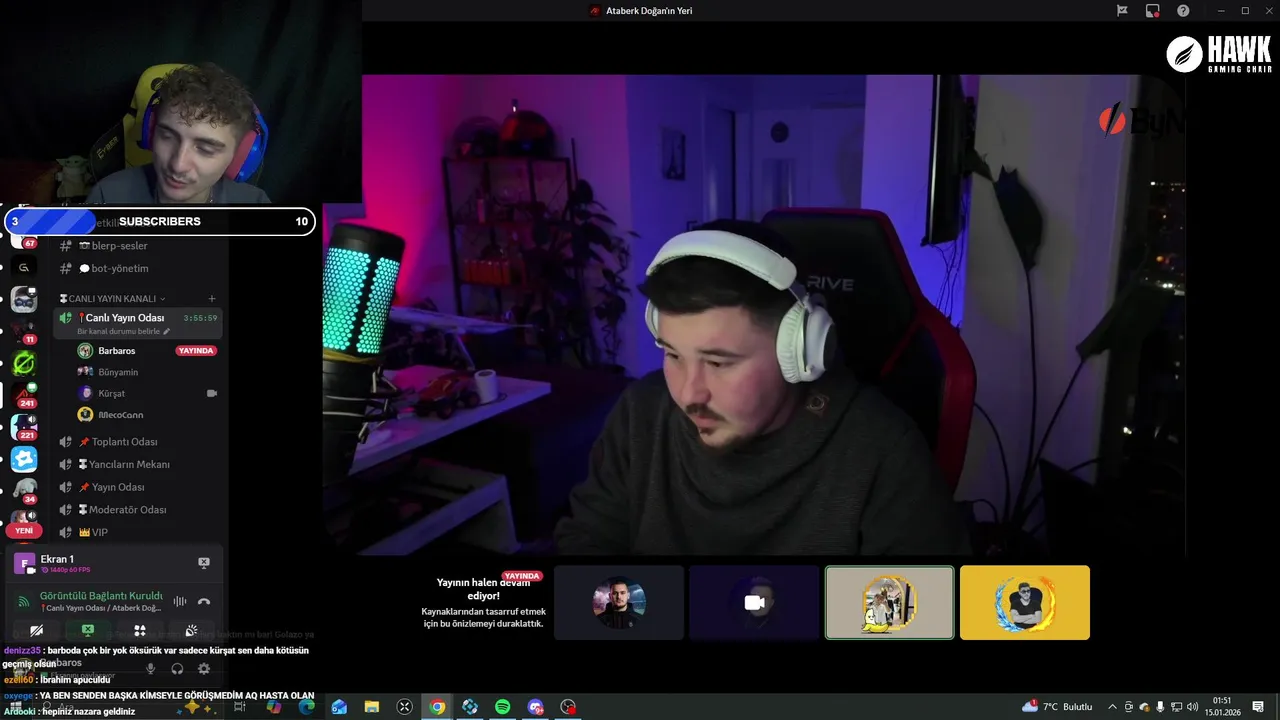Toggle noise suppression waveform icon

pyautogui.click(x=180, y=601)
